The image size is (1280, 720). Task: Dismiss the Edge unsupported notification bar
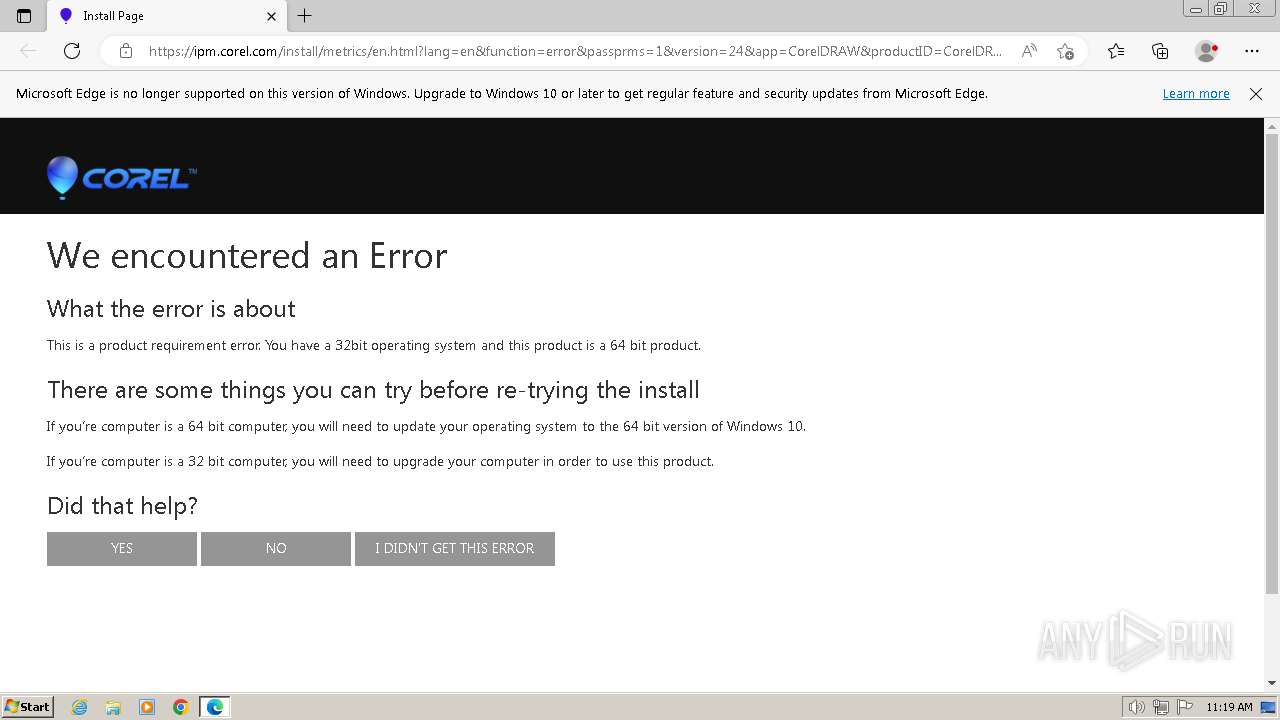tap(1256, 94)
